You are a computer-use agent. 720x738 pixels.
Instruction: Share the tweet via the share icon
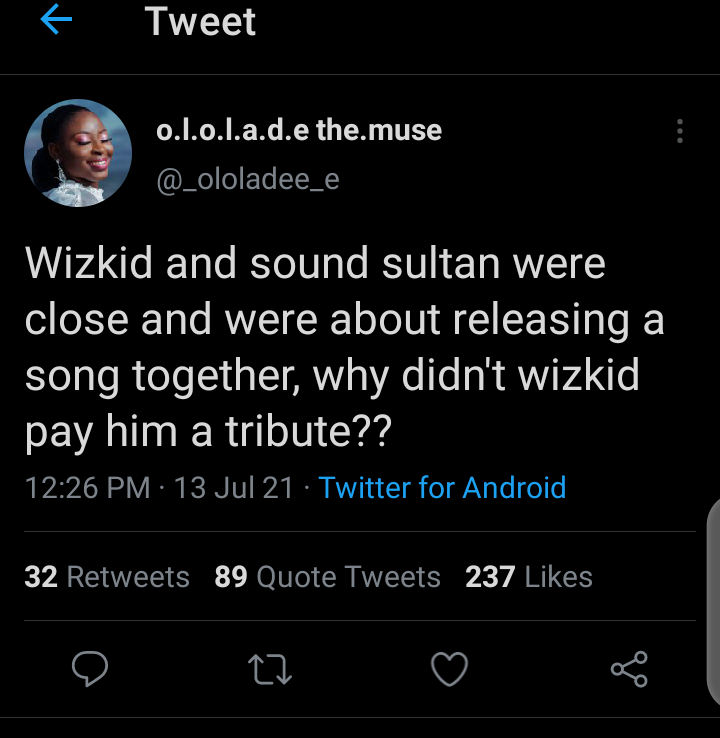[629, 669]
